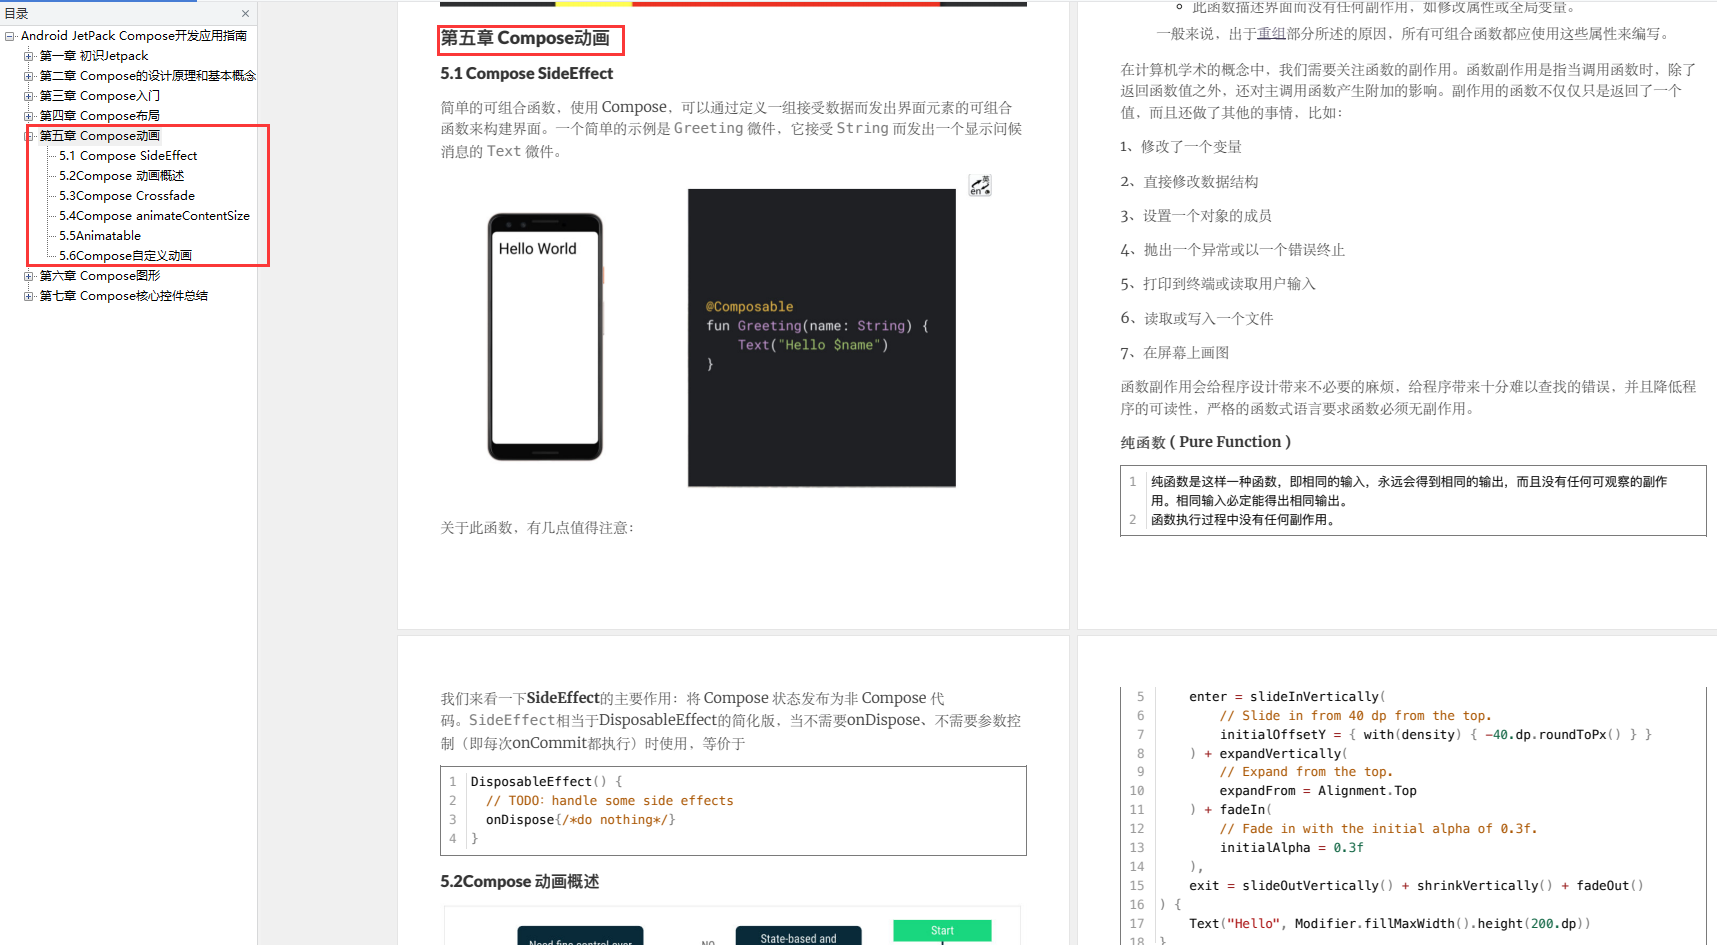Select 5.4 Compose animateContentSize entry
This screenshot has width=1717, height=945.
click(152, 215)
